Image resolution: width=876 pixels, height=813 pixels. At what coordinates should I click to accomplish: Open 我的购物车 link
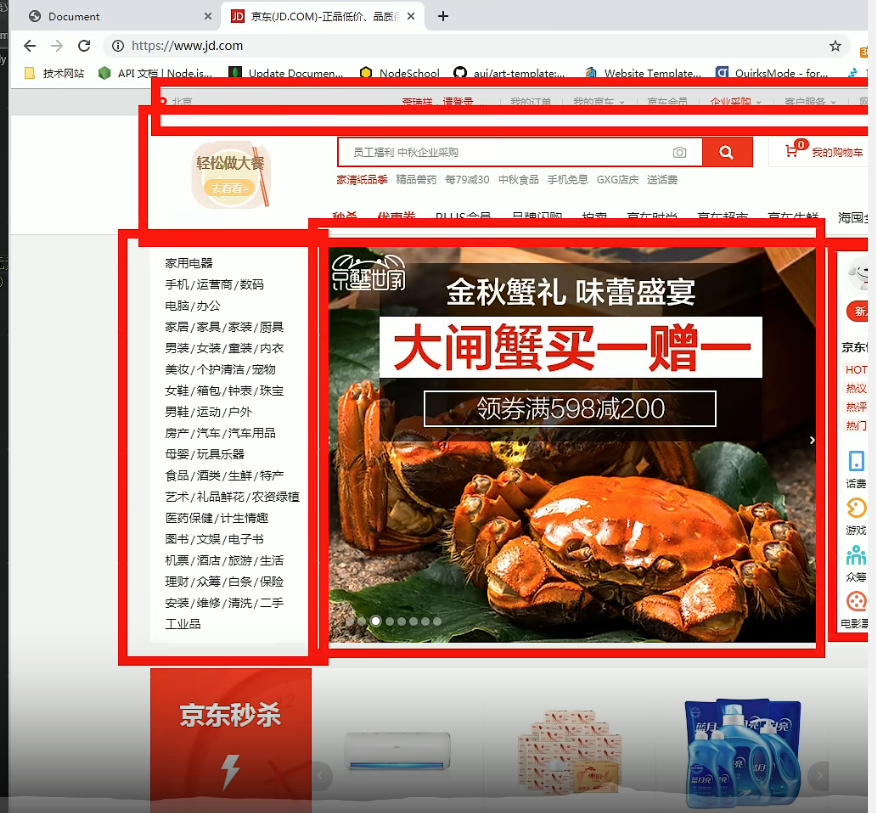(x=837, y=152)
